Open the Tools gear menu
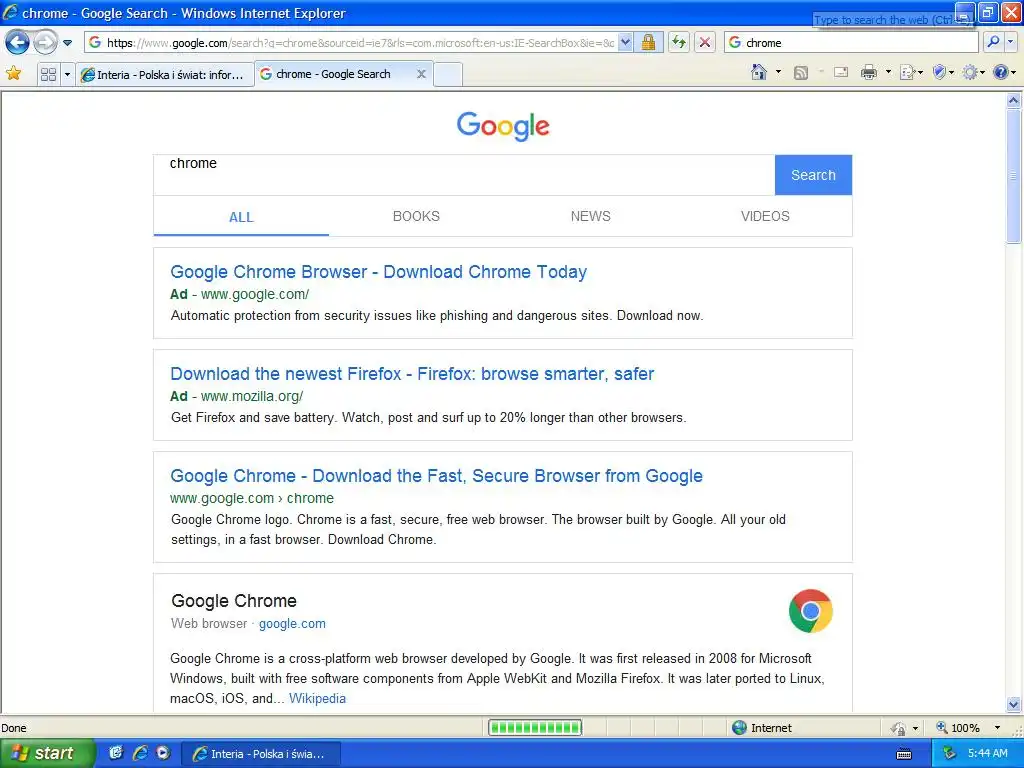 [x=973, y=72]
